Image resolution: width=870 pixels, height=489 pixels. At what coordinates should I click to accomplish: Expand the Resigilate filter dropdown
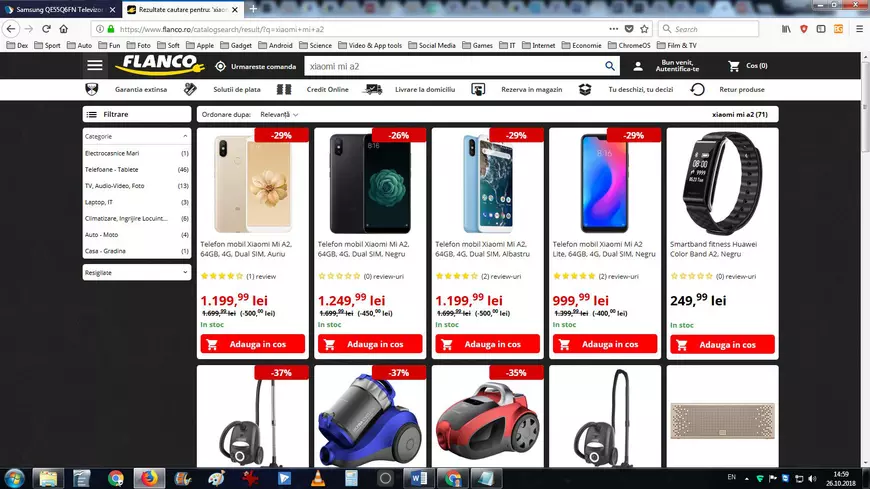(136, 273)
